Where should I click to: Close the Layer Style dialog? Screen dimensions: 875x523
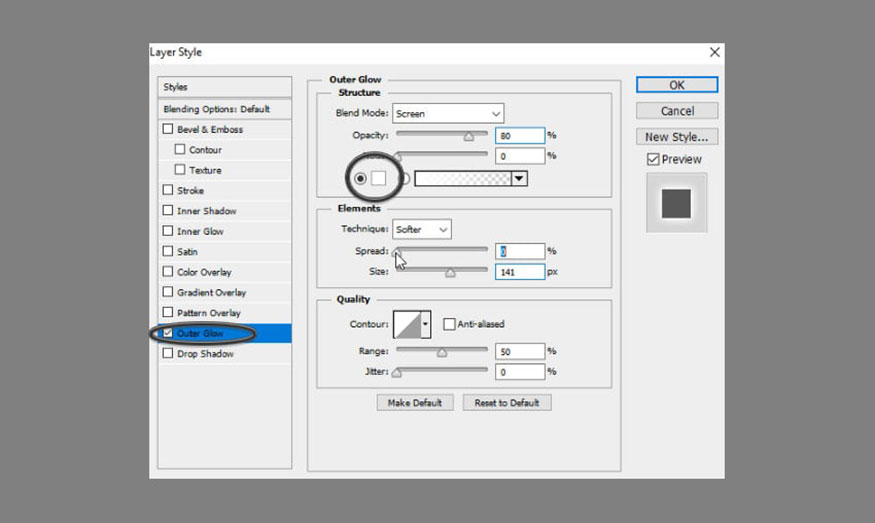[714, 52]
